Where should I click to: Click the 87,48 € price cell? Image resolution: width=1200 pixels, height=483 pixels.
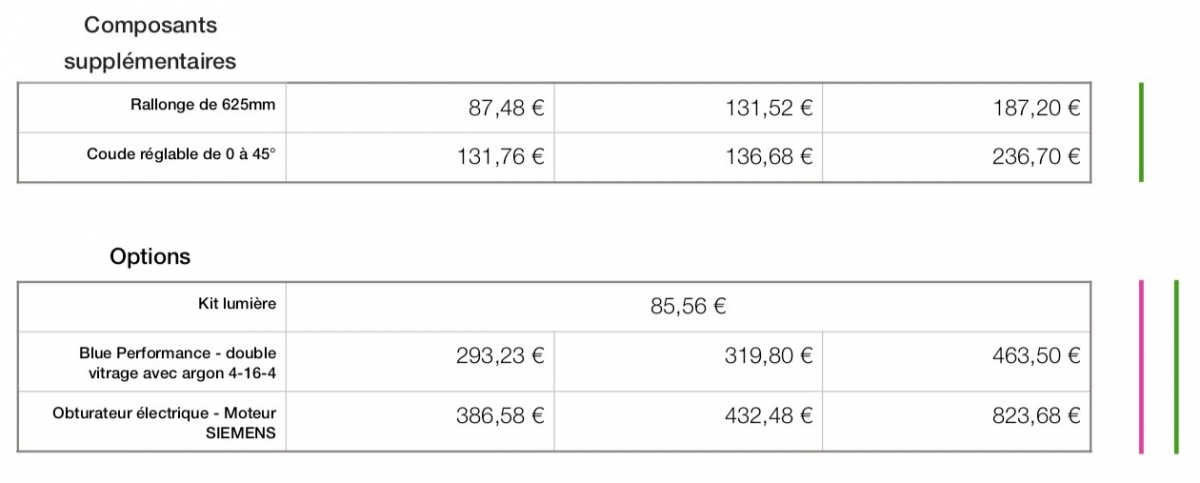coord(421,108)
